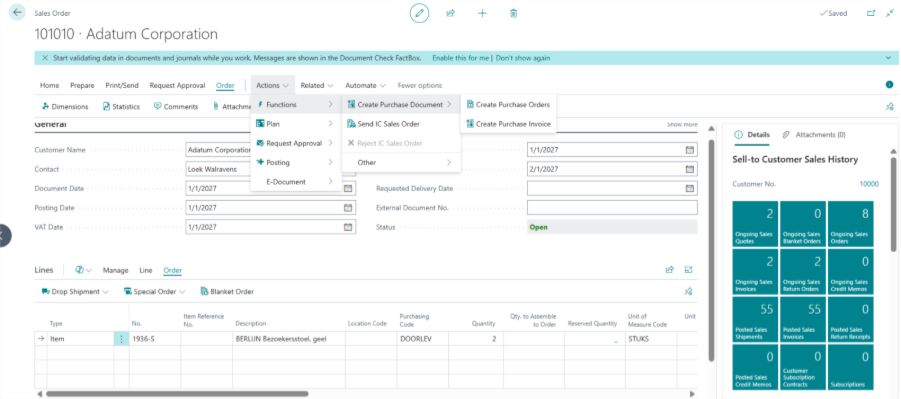Toggle the Actions dropdown menu

pos(272,85)
